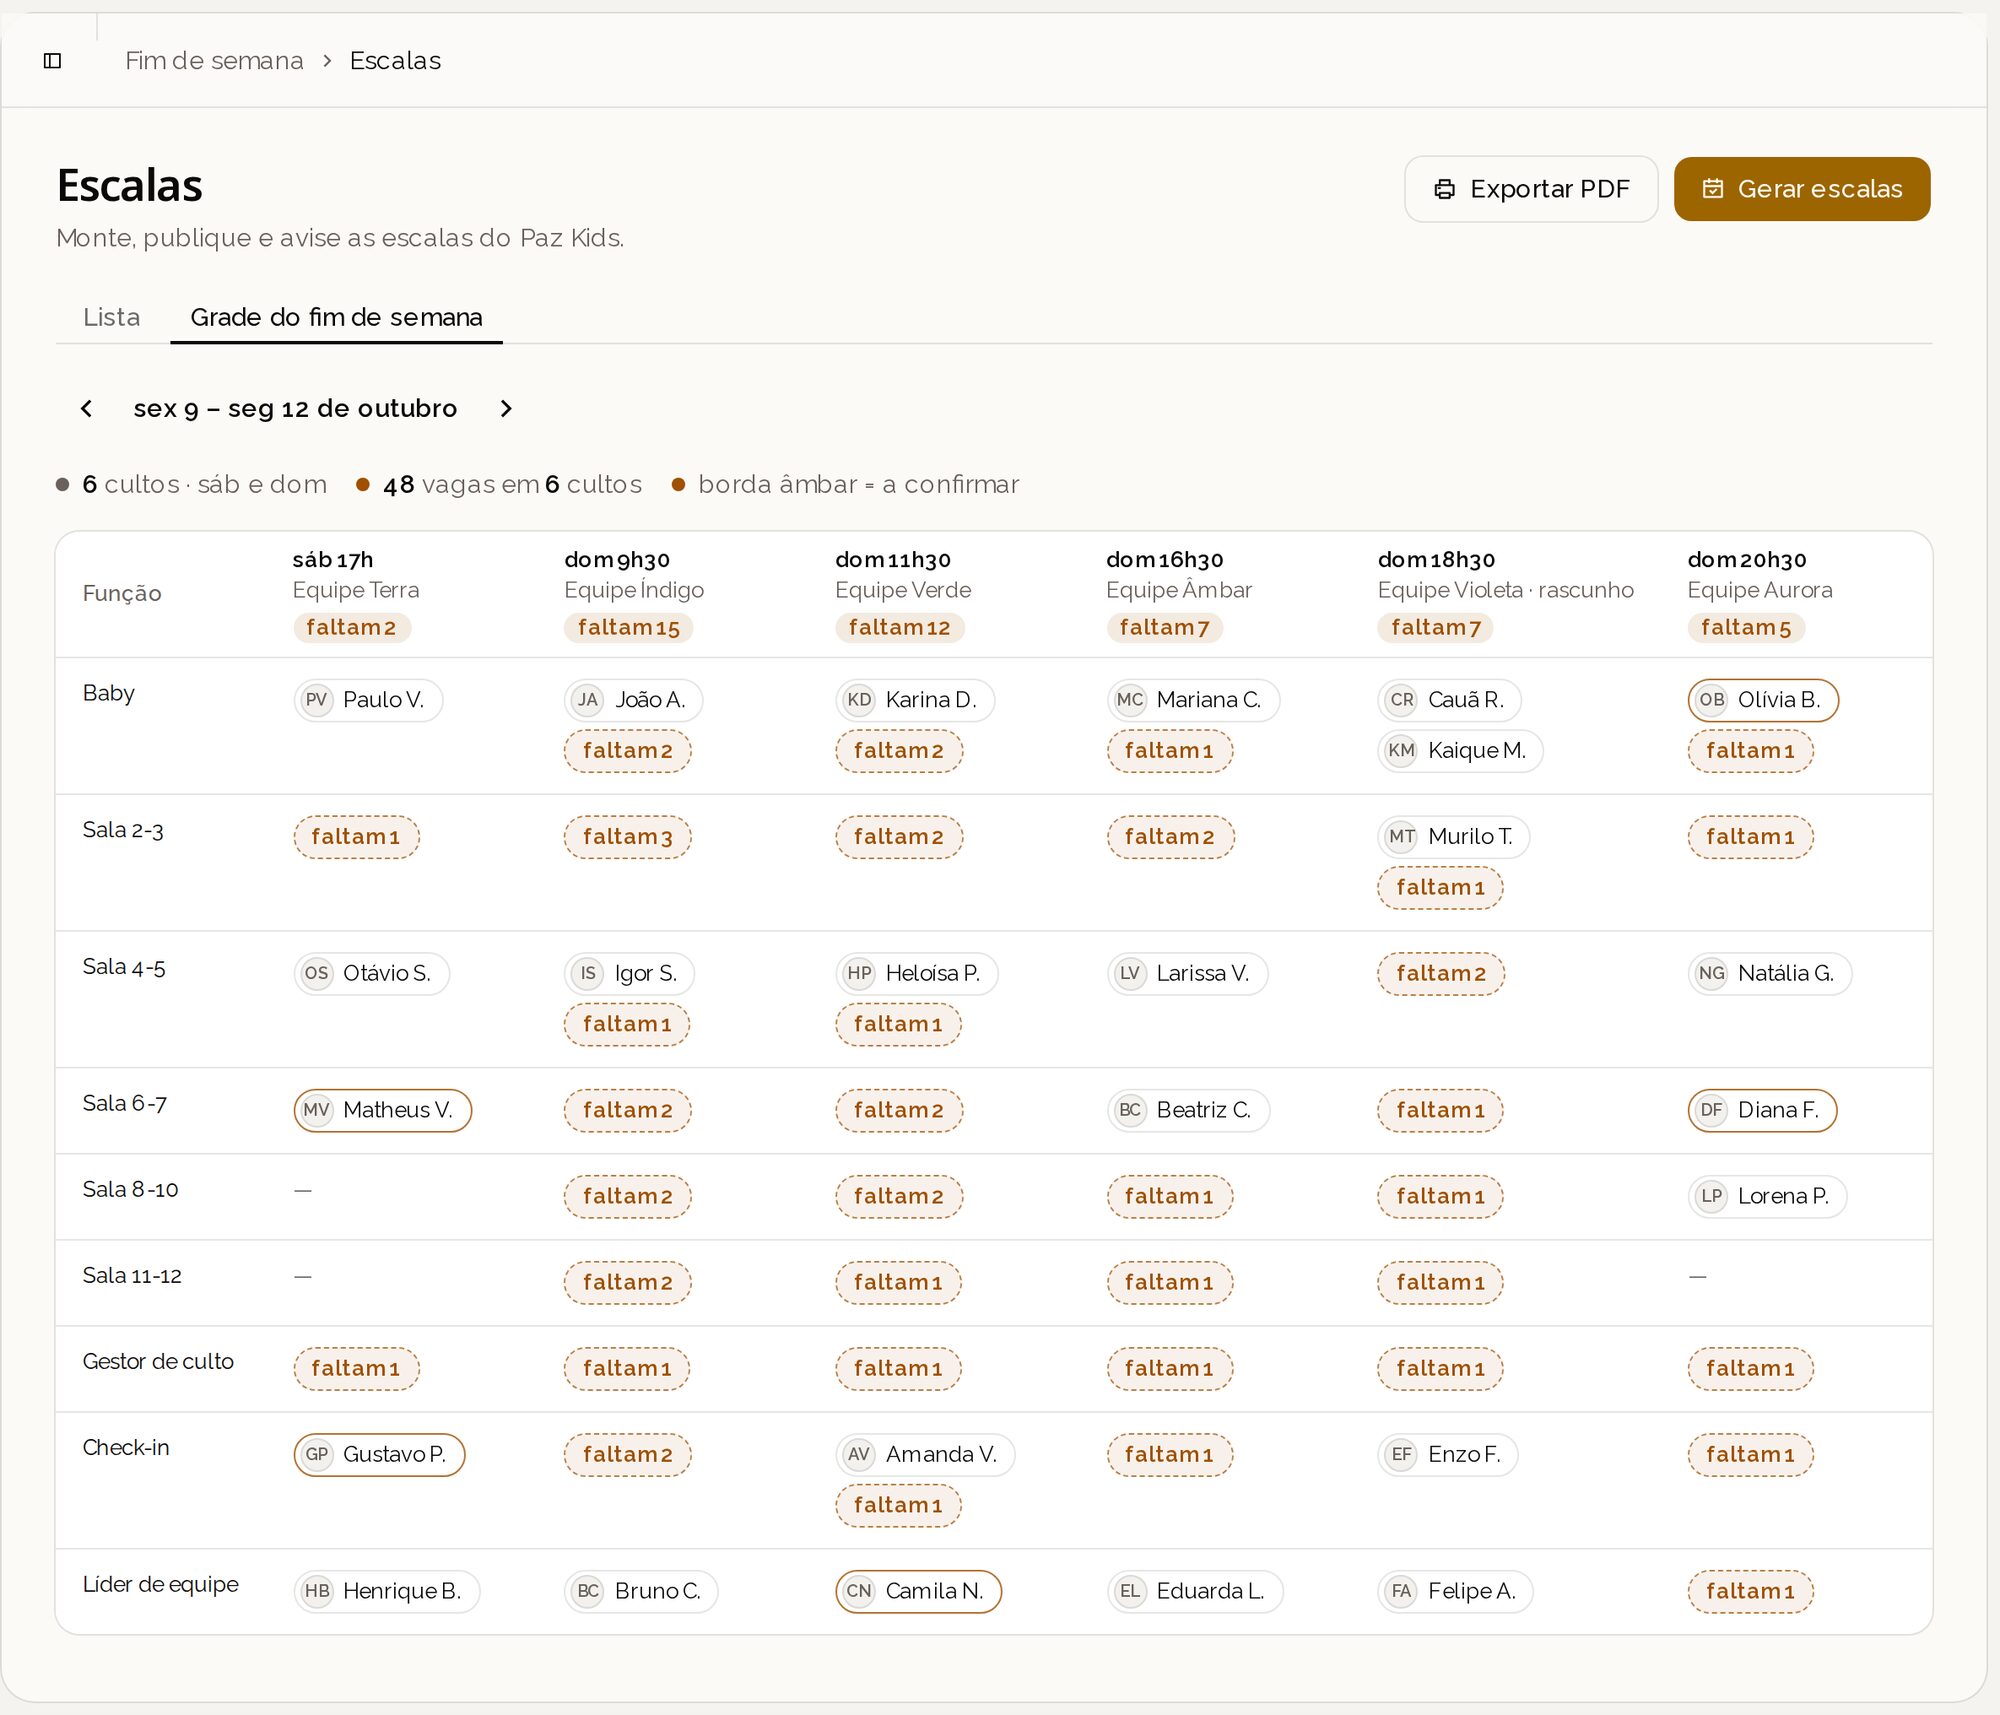2000x1715 pixels.
Task: Click the Exportar PDF button
Action: pyautogui.click(x=1531, y=189)
